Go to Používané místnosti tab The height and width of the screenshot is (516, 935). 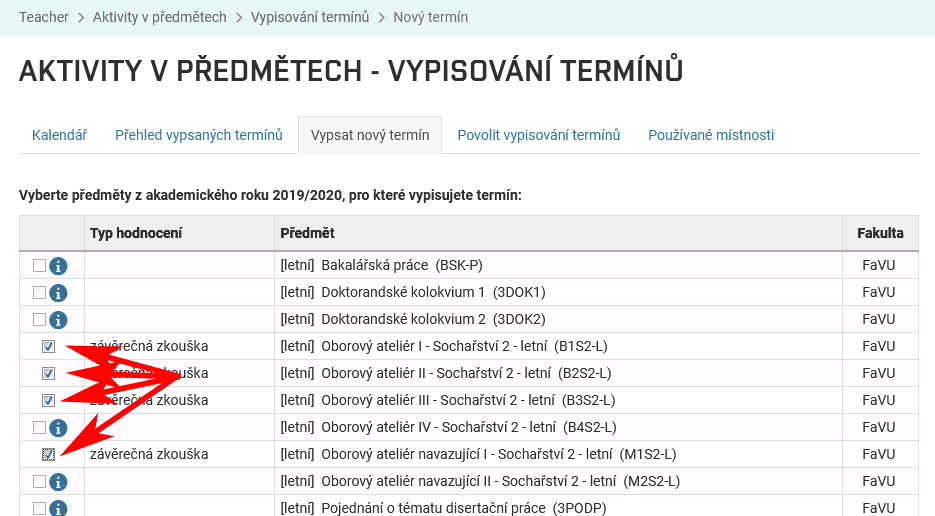711,135
